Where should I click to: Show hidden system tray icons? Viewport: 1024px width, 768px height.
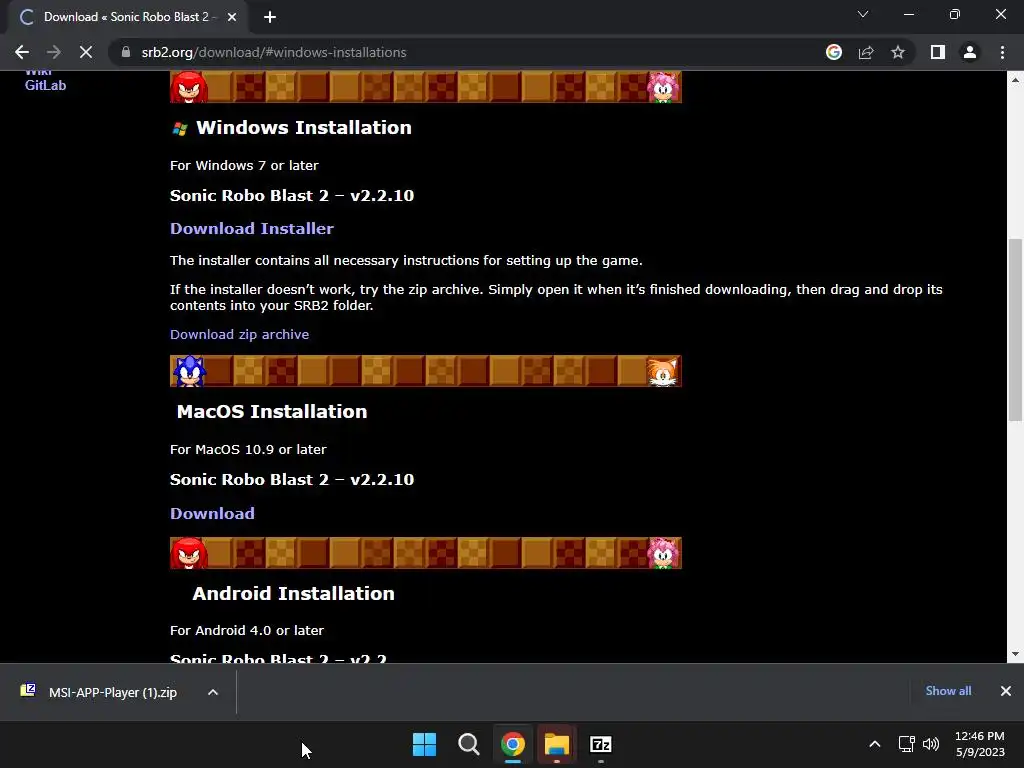point(875,744)
